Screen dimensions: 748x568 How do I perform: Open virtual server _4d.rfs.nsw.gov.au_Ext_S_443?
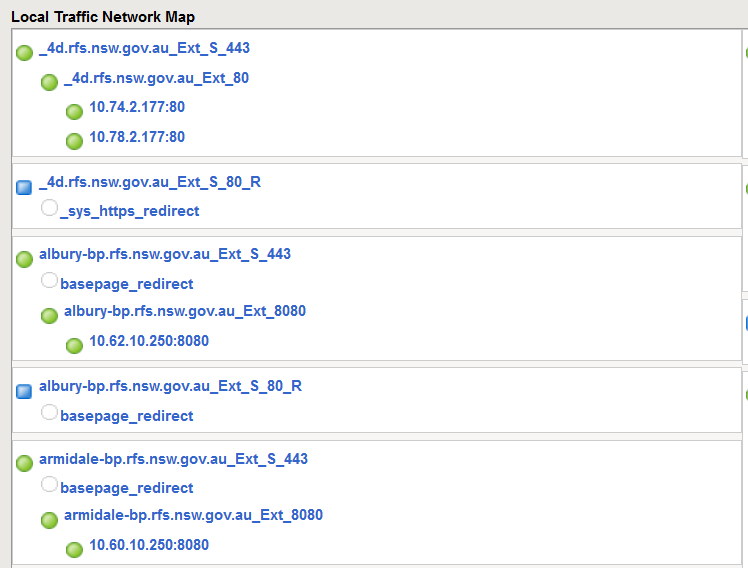click(144, 48)
